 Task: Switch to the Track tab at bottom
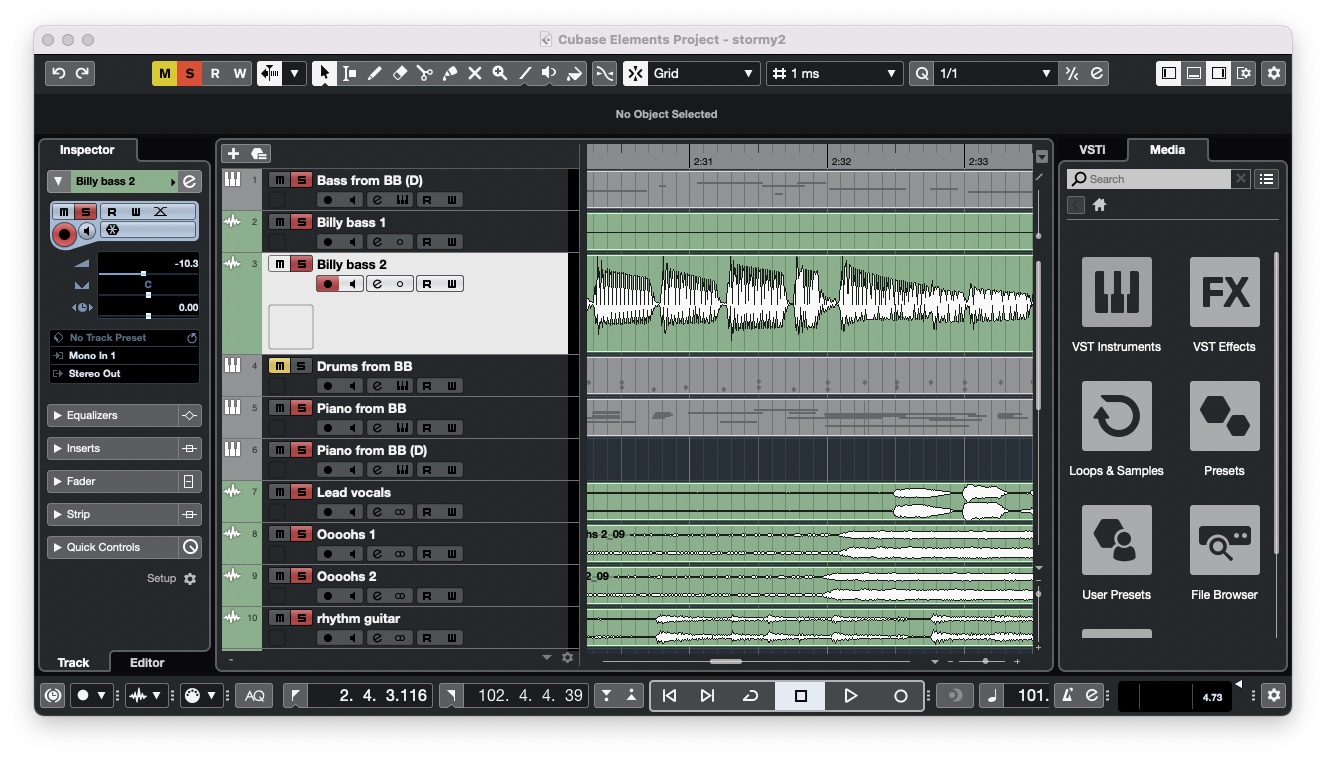pyautogui.click(x=73, y=662)
